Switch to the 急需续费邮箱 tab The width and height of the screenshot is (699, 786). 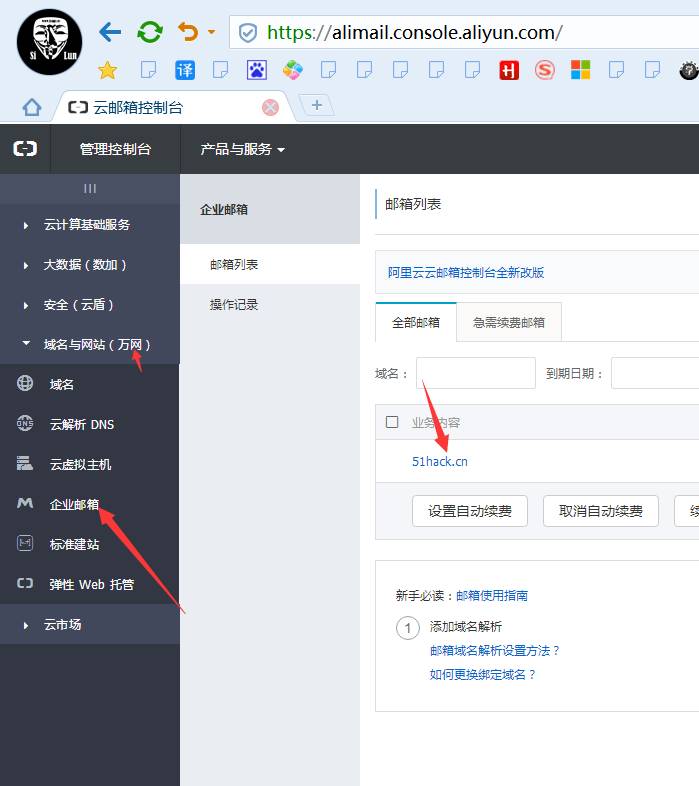509,322
